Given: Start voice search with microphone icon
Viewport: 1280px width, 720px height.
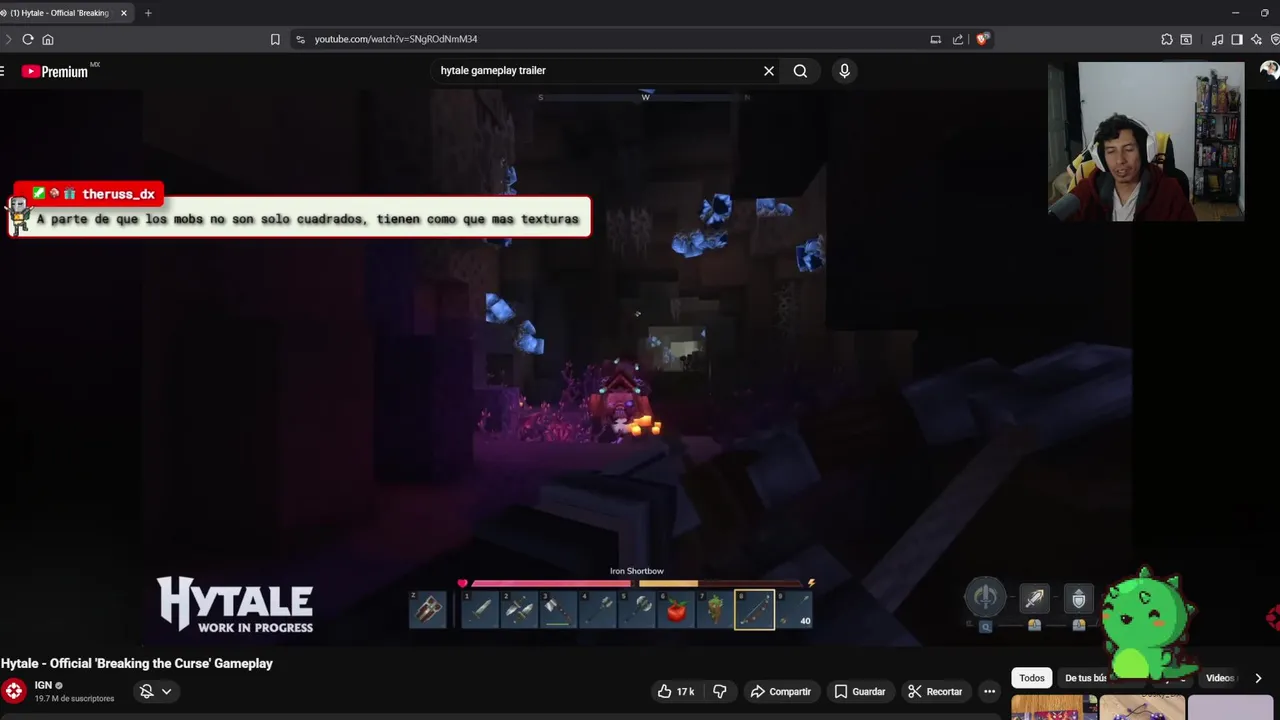Looking at the screenshot, I should [844, 71].
